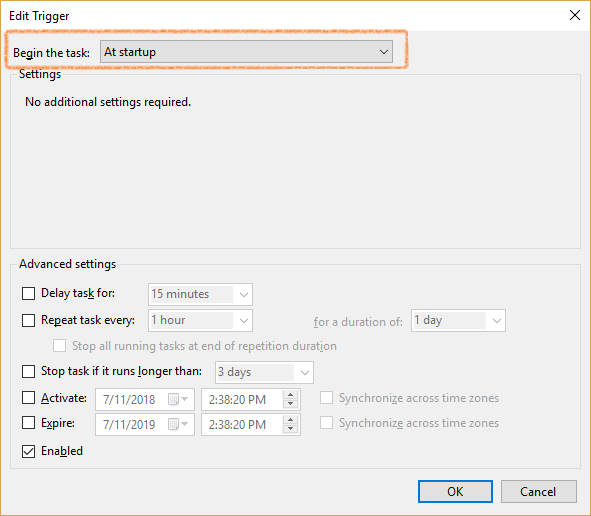Open calendar icon for Expire date 7/11/2019
The height and width of the screenshot is (516, 591).
pyautogui.click(x=178, y=424)
